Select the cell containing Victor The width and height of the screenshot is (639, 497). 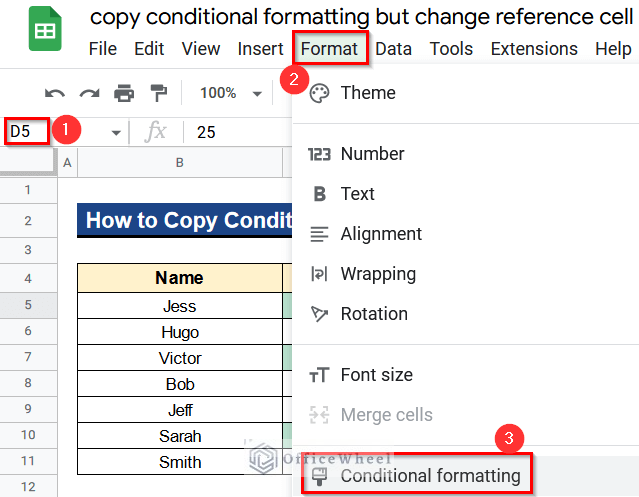point(180,358)
